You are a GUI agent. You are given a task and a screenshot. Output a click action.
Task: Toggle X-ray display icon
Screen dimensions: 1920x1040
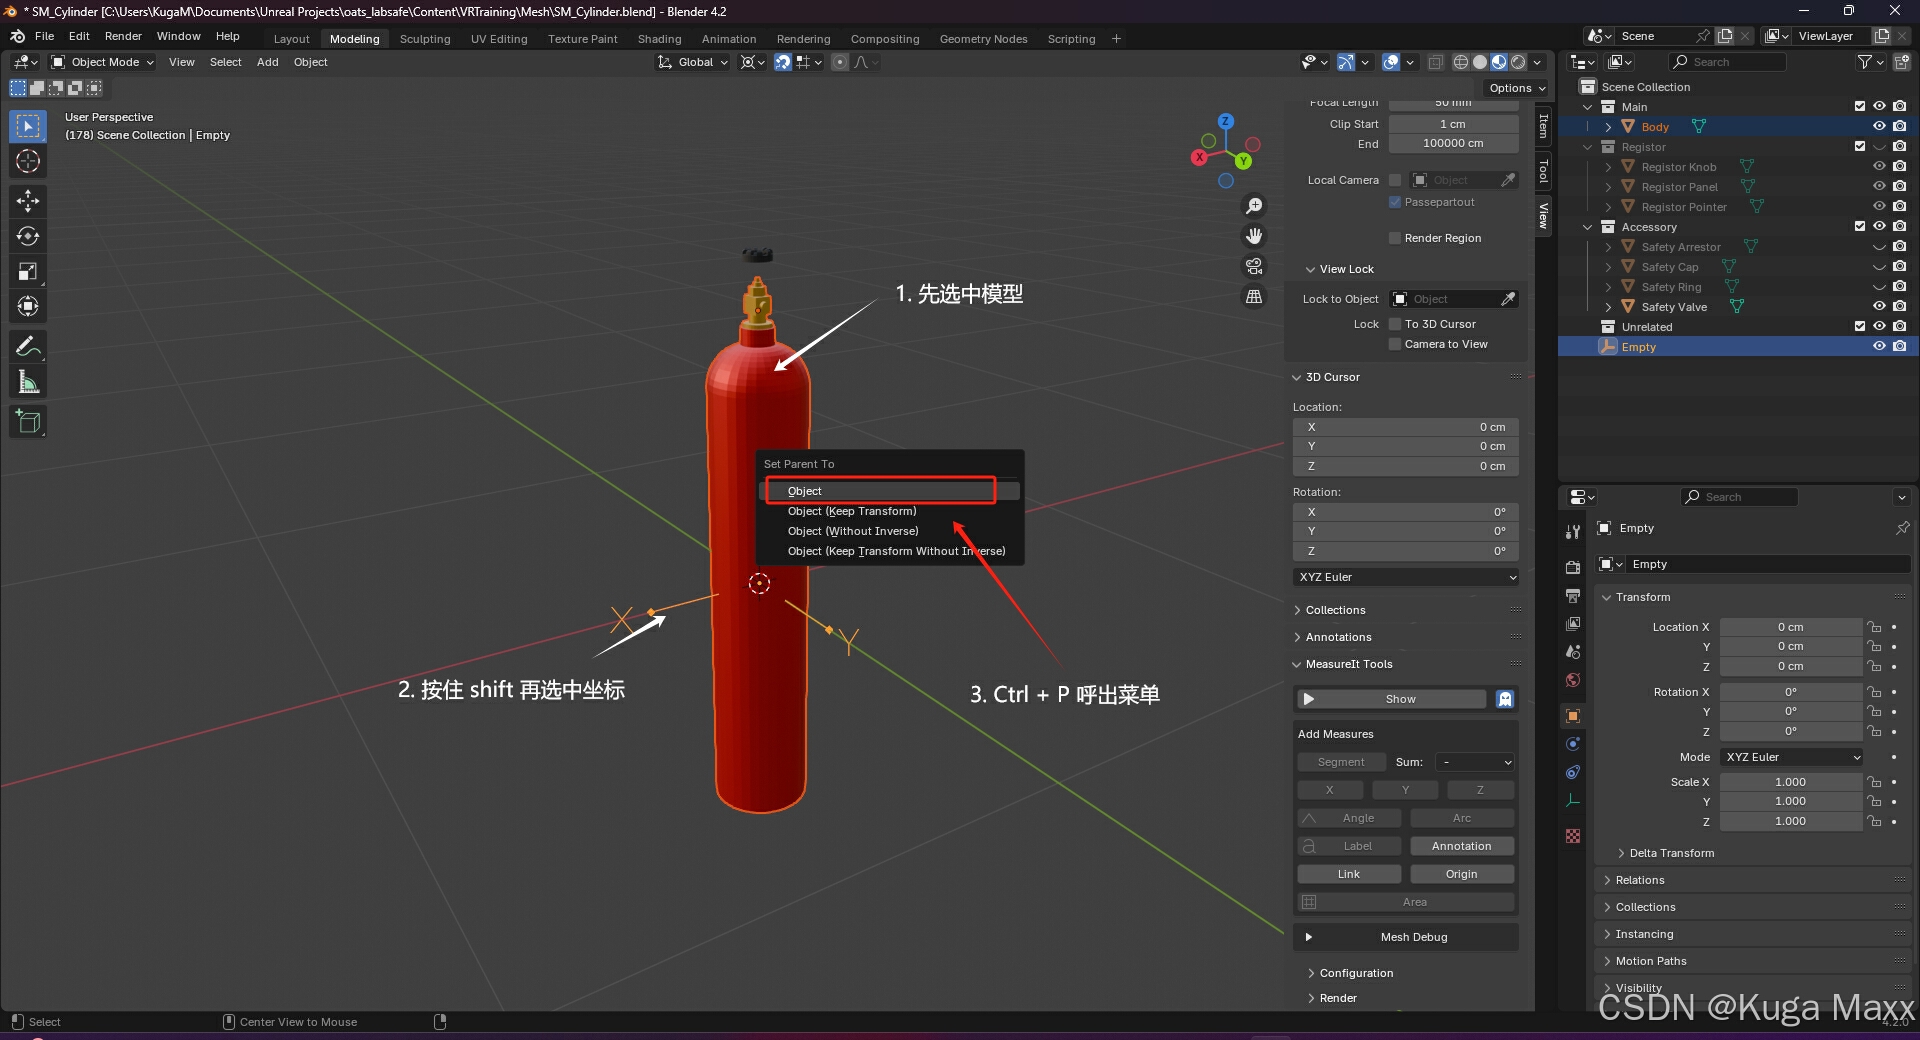[x=1435, y=62]
